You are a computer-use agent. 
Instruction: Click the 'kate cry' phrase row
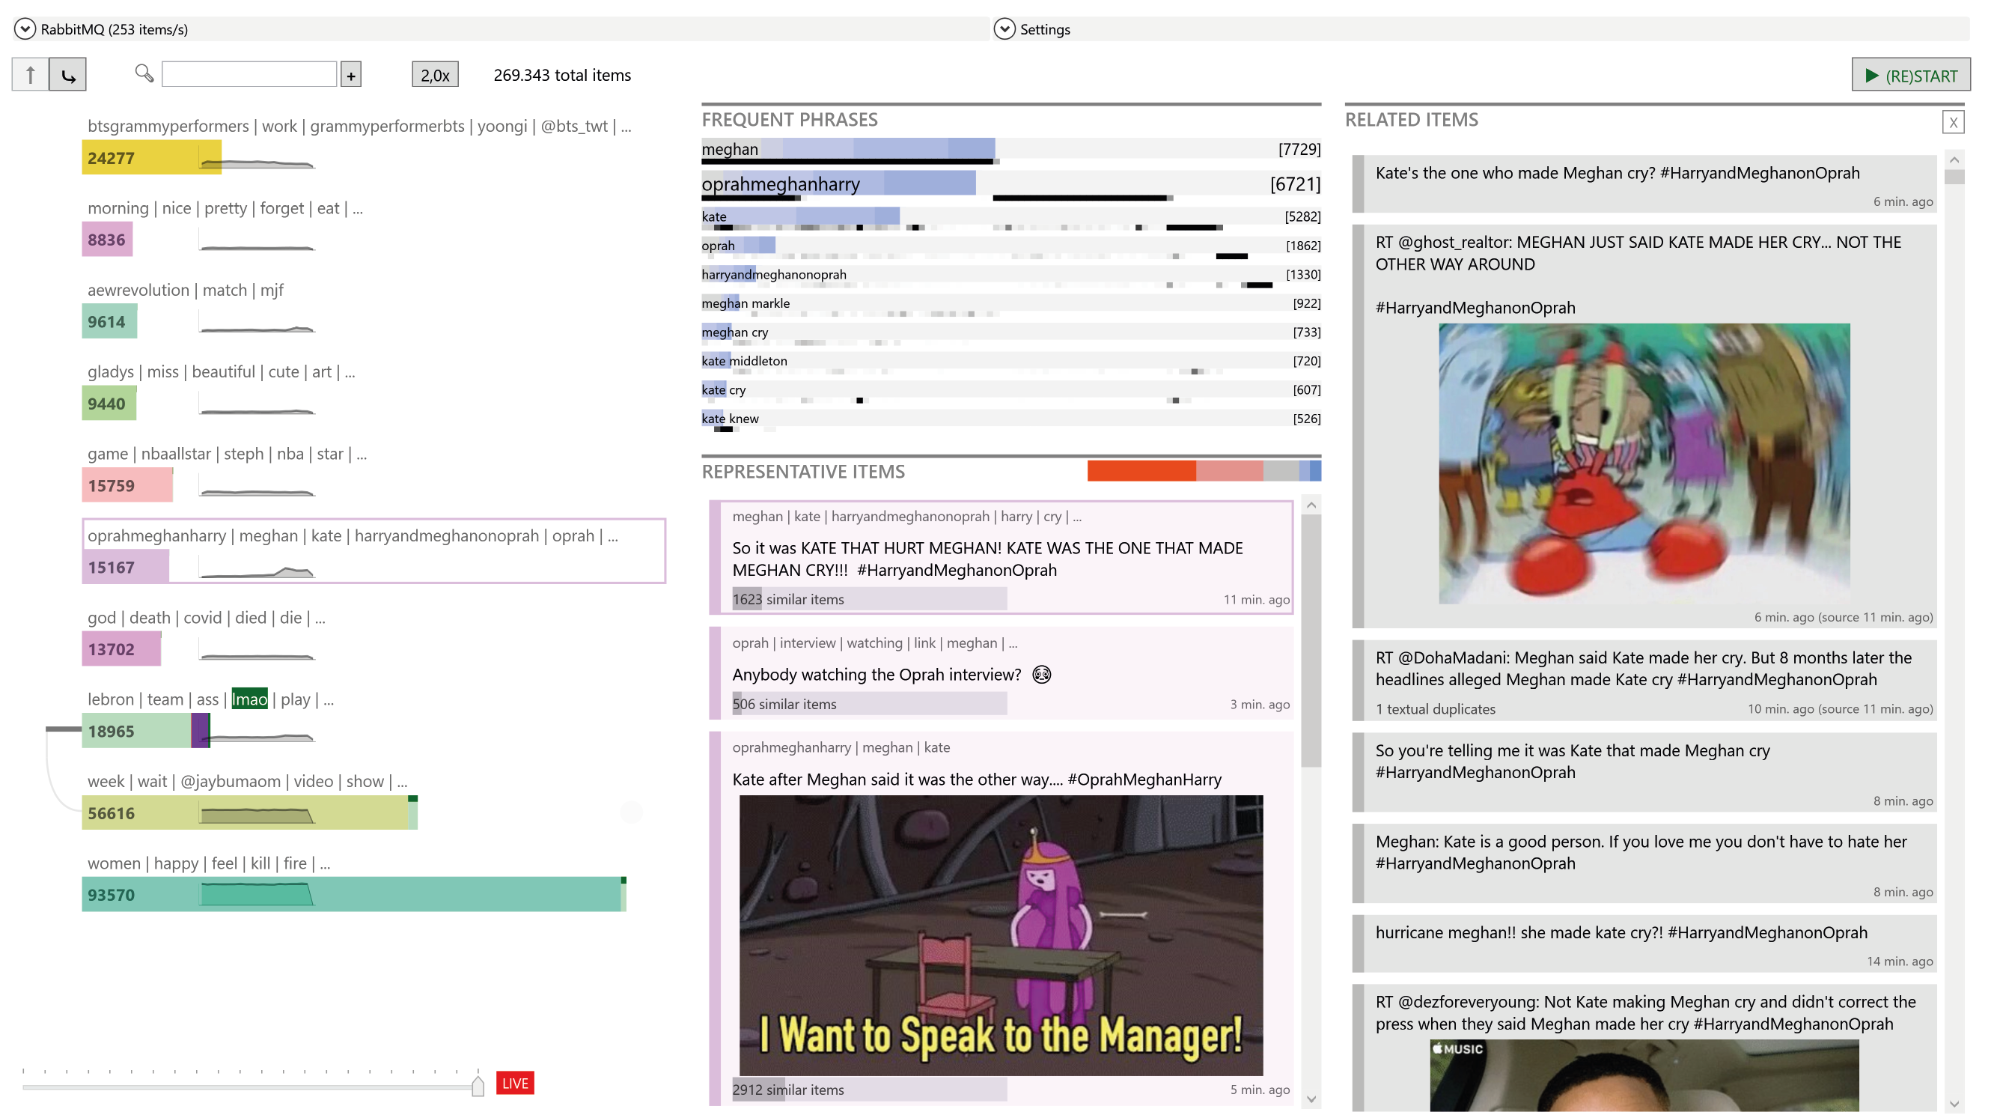click(x=1011, y=391)
